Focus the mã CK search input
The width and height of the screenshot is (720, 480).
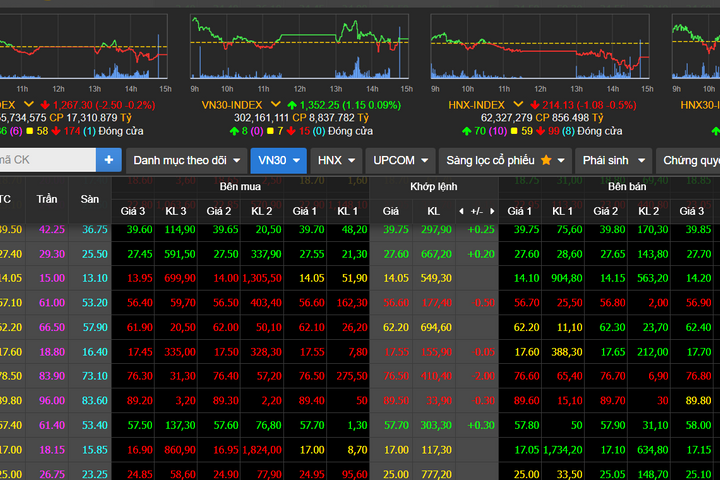[x=48, y=160]
